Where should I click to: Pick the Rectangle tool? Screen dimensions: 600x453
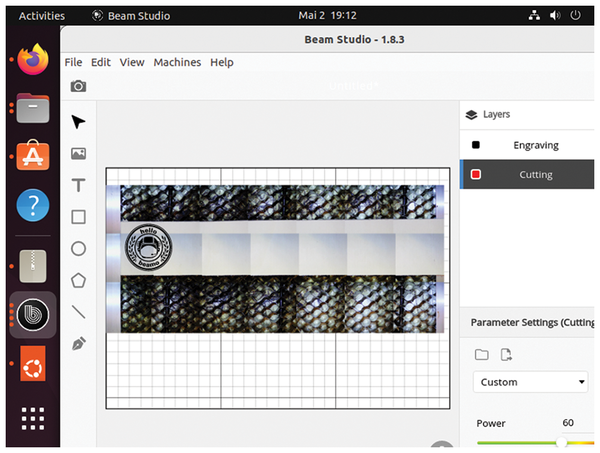78,217
